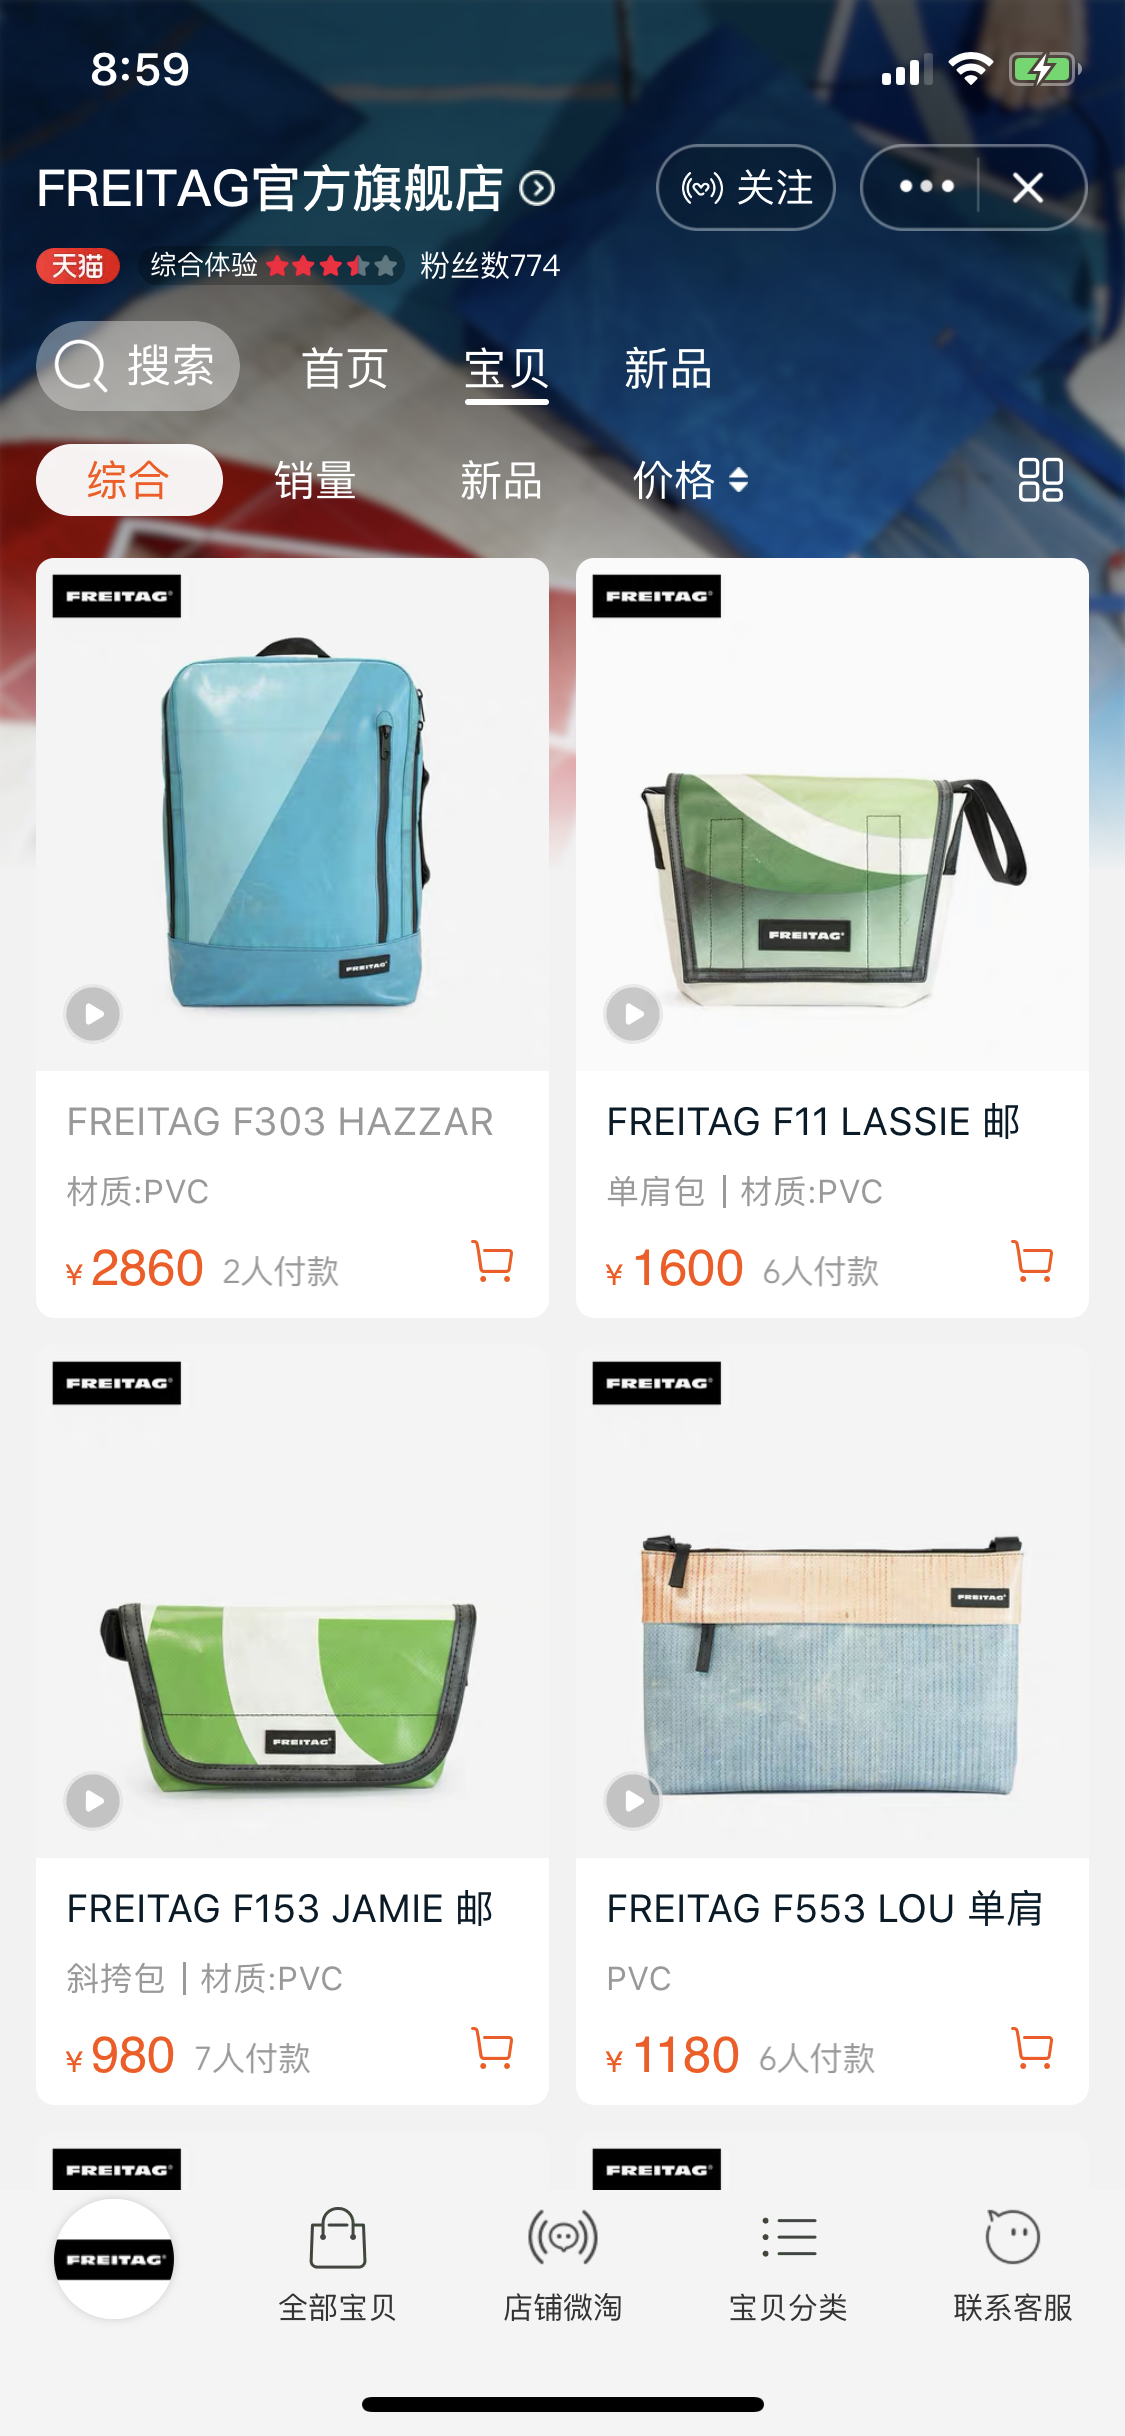Open 店铺微淘 broadcast icon

tap(563, 2238)
